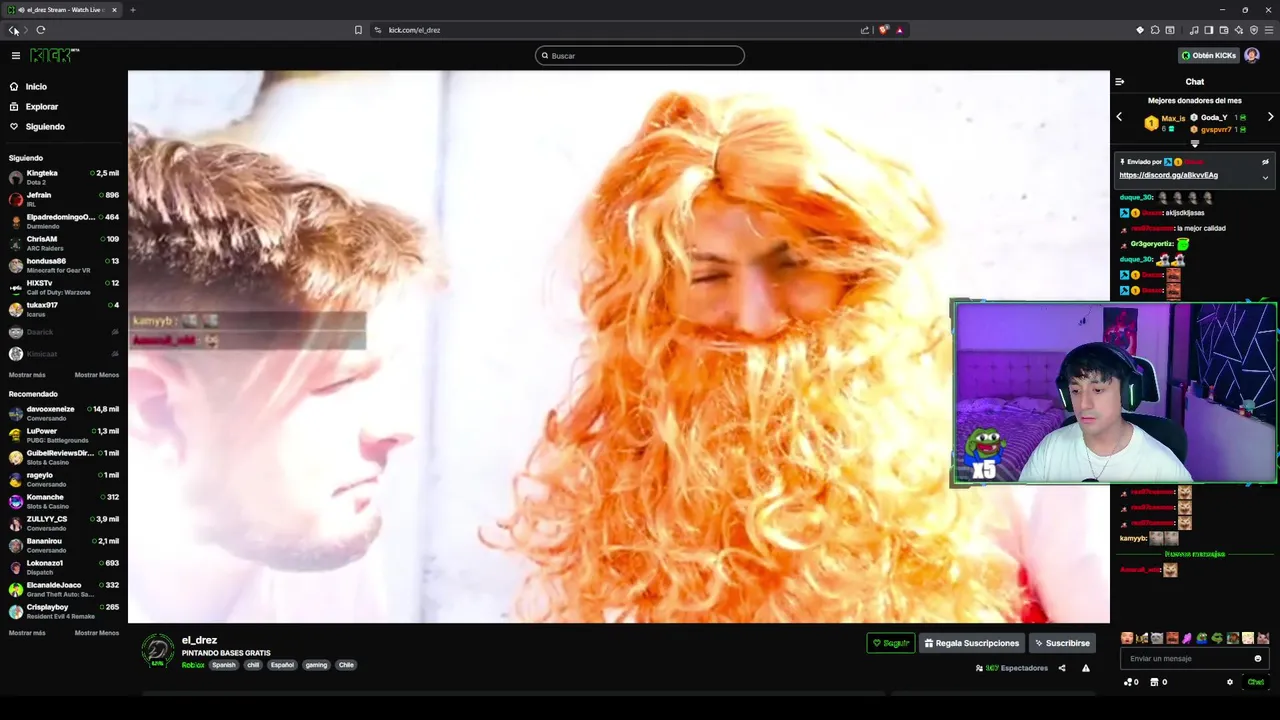Open the user profile avatar menu

1252,56
